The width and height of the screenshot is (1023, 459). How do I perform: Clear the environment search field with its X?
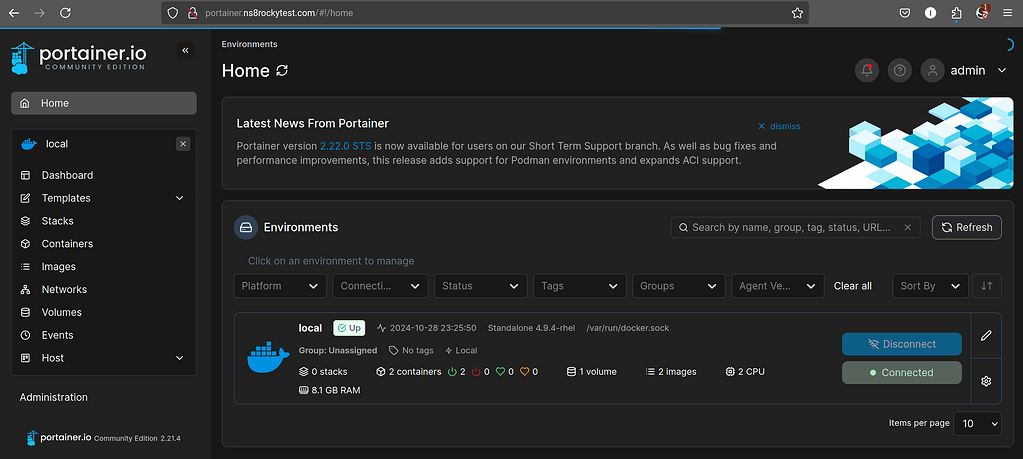pos(908,228)
